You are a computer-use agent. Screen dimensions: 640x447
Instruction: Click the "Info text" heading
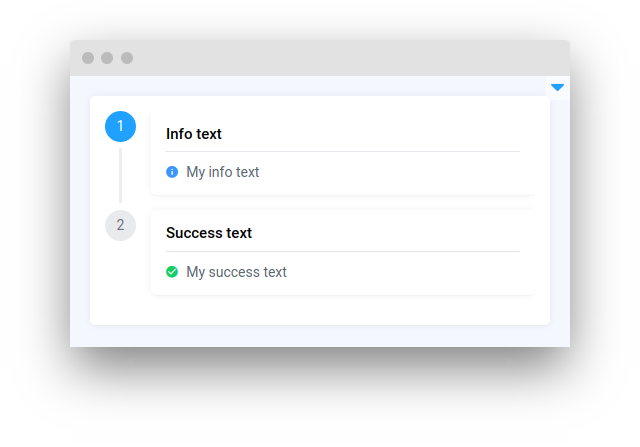click(194, 134)
